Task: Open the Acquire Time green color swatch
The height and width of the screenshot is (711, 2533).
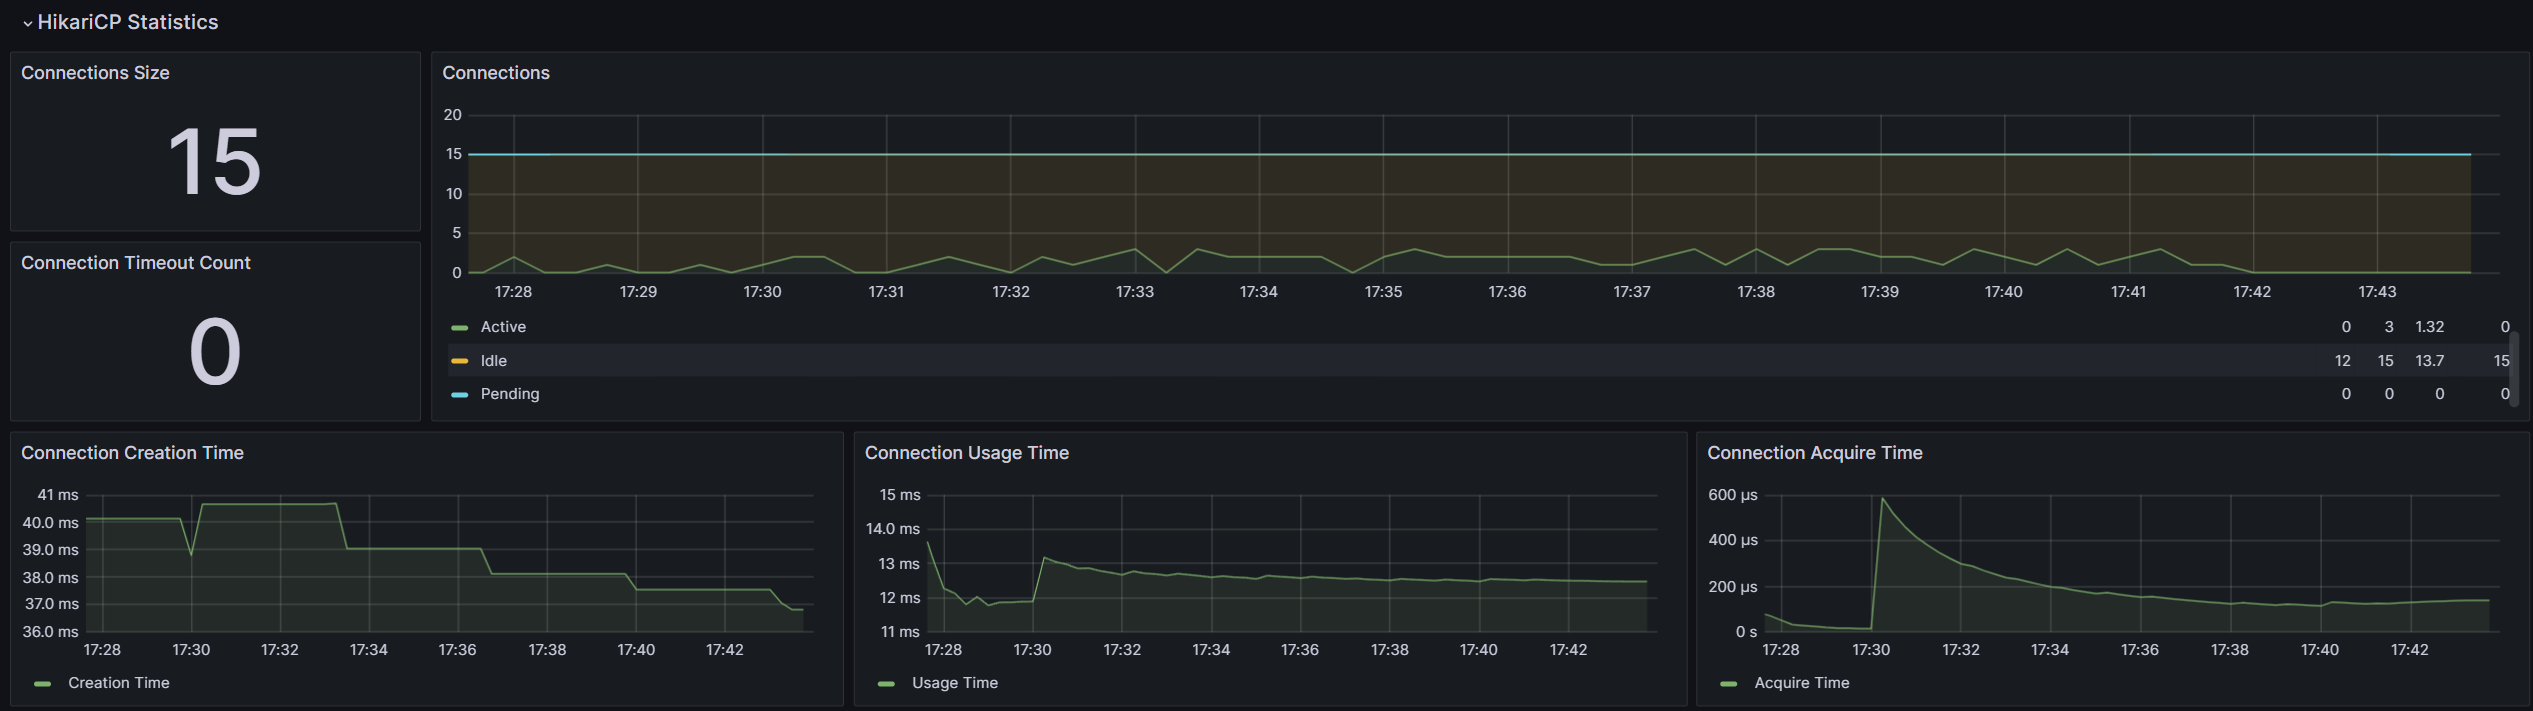Action: 1729,684
